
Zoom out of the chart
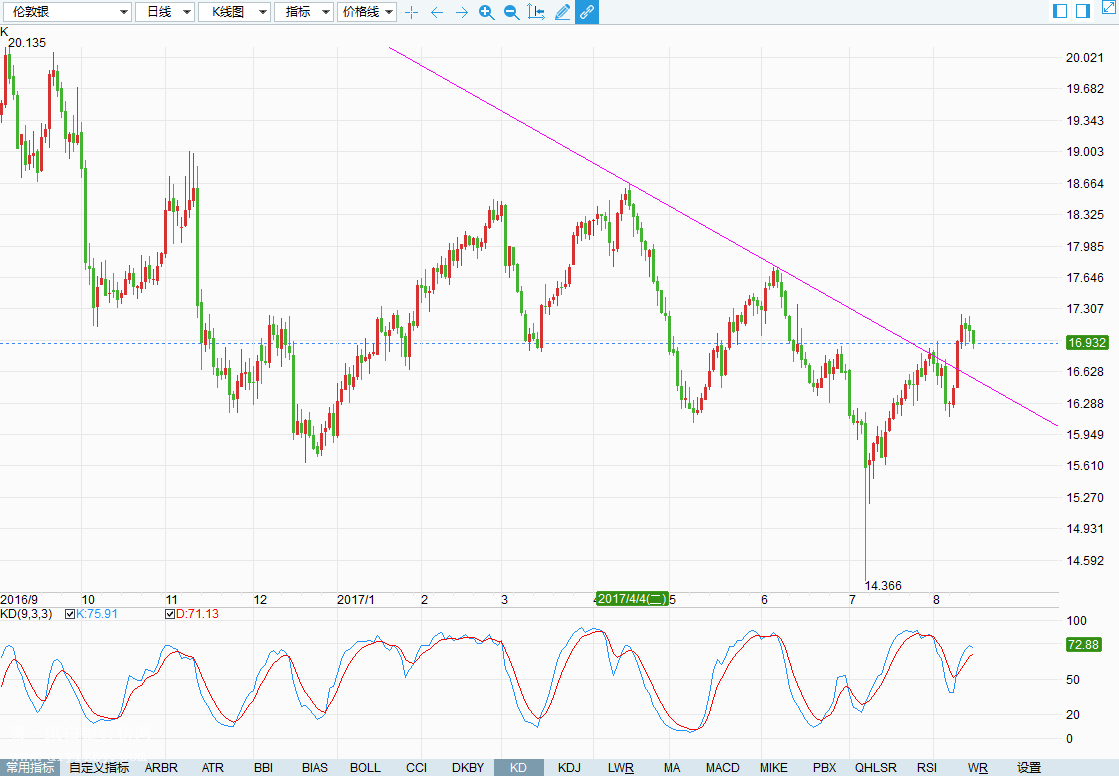[x=511, y=12]
